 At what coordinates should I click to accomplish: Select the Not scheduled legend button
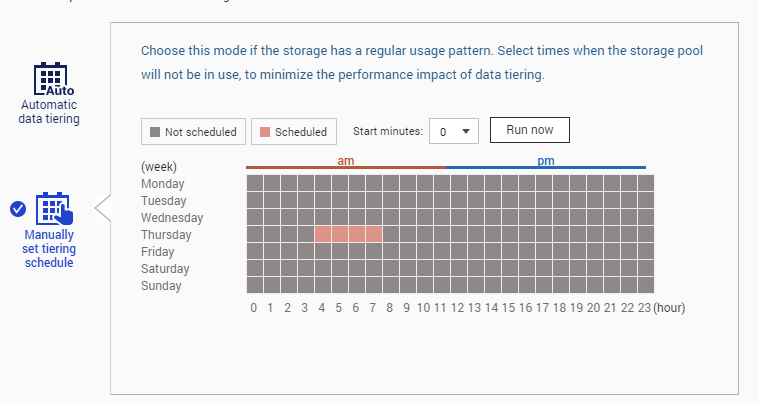(193, 131)
